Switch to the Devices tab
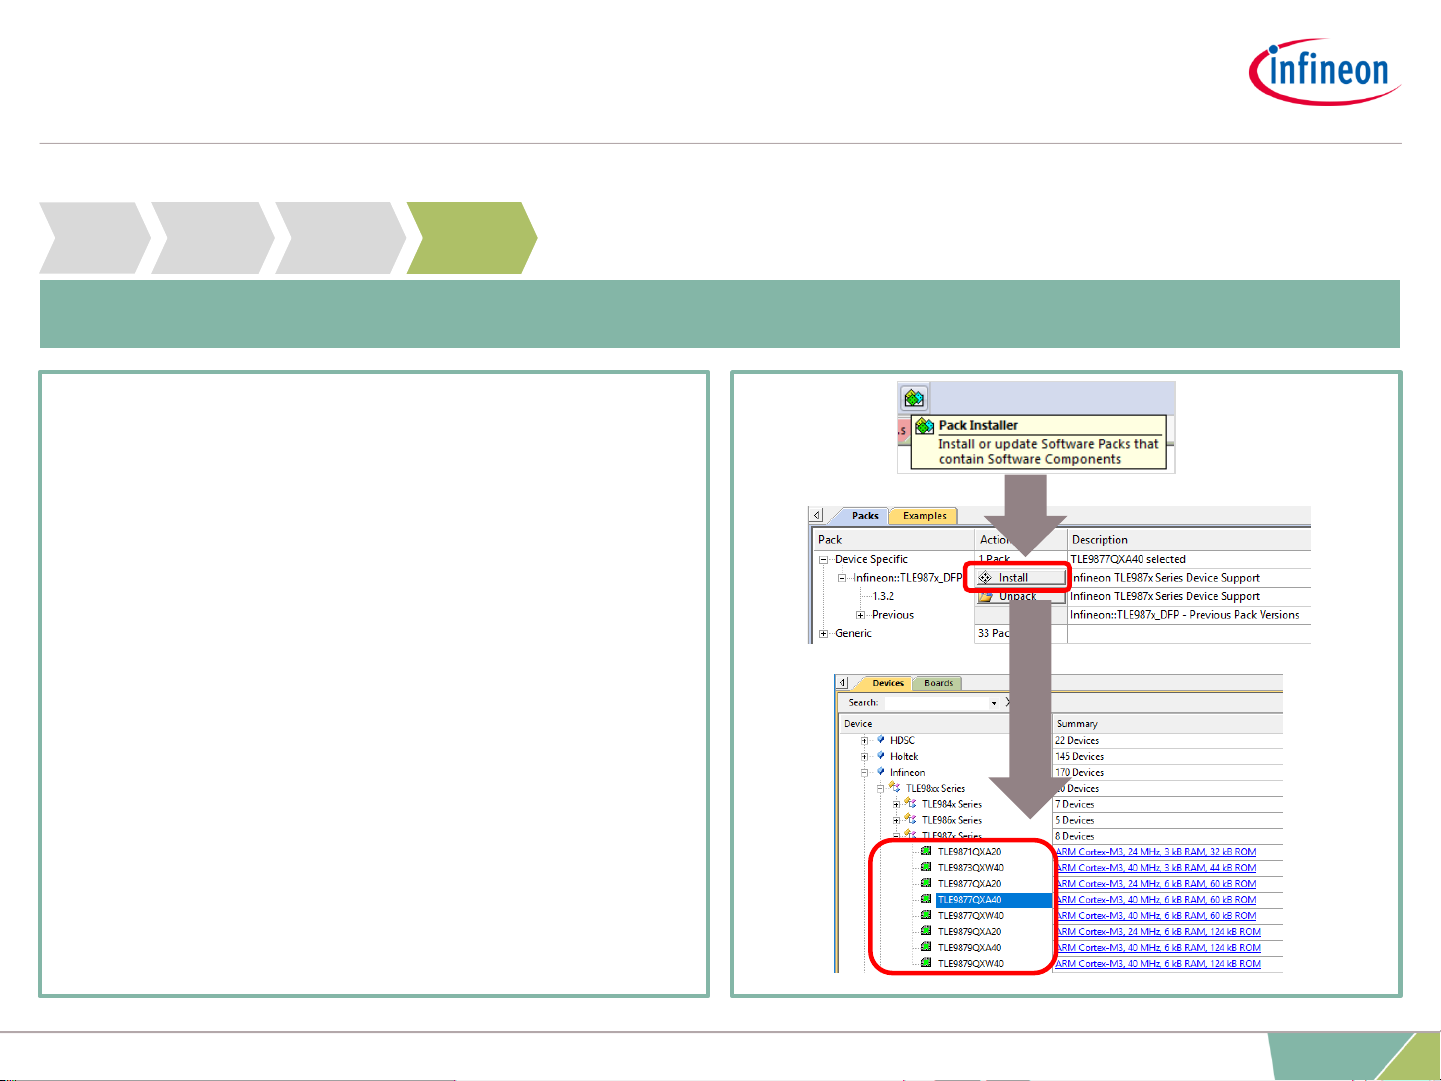The width and height of the screenshot is (1441, 1081). [x=888, y=683]
